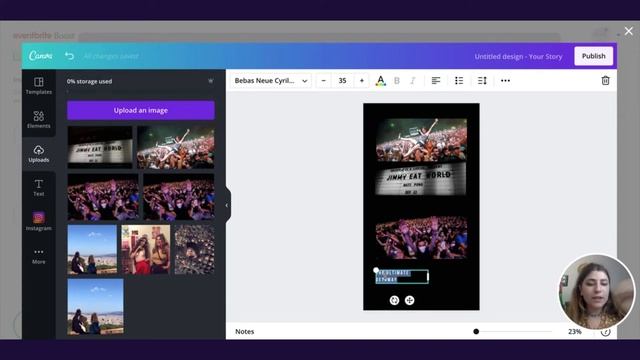Toggle bulleted list formatting
The width and height of the screenshot is (640, 360).
pyautogui.click(x=459, y=81)
